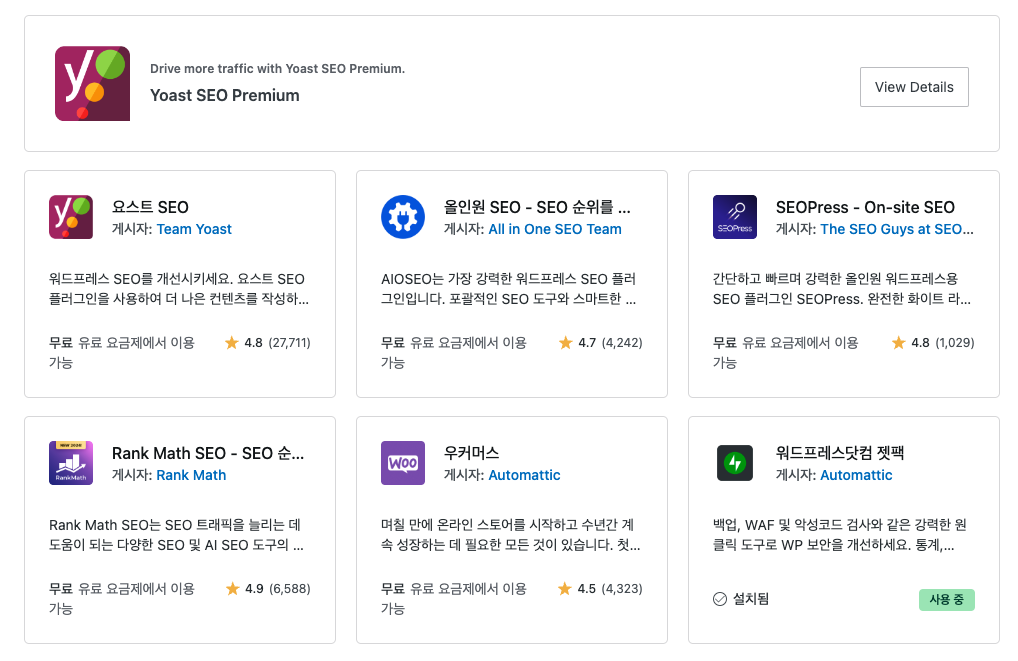Click the Yoast SEO Premium logo icon

tap(92, 83)
